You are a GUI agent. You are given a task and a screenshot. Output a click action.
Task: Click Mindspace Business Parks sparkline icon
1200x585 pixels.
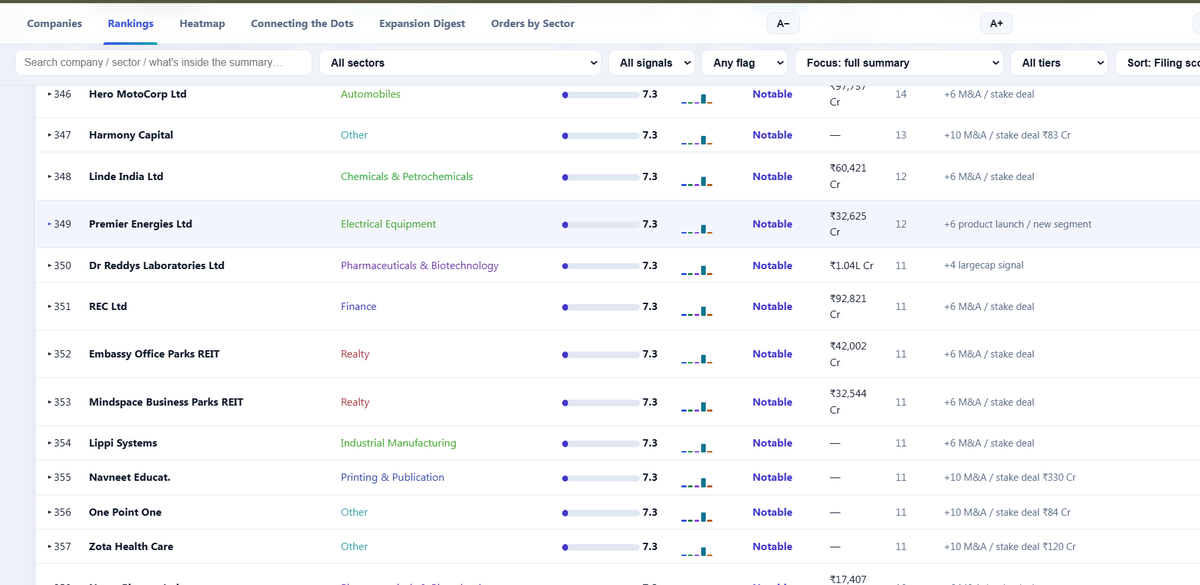696,406
